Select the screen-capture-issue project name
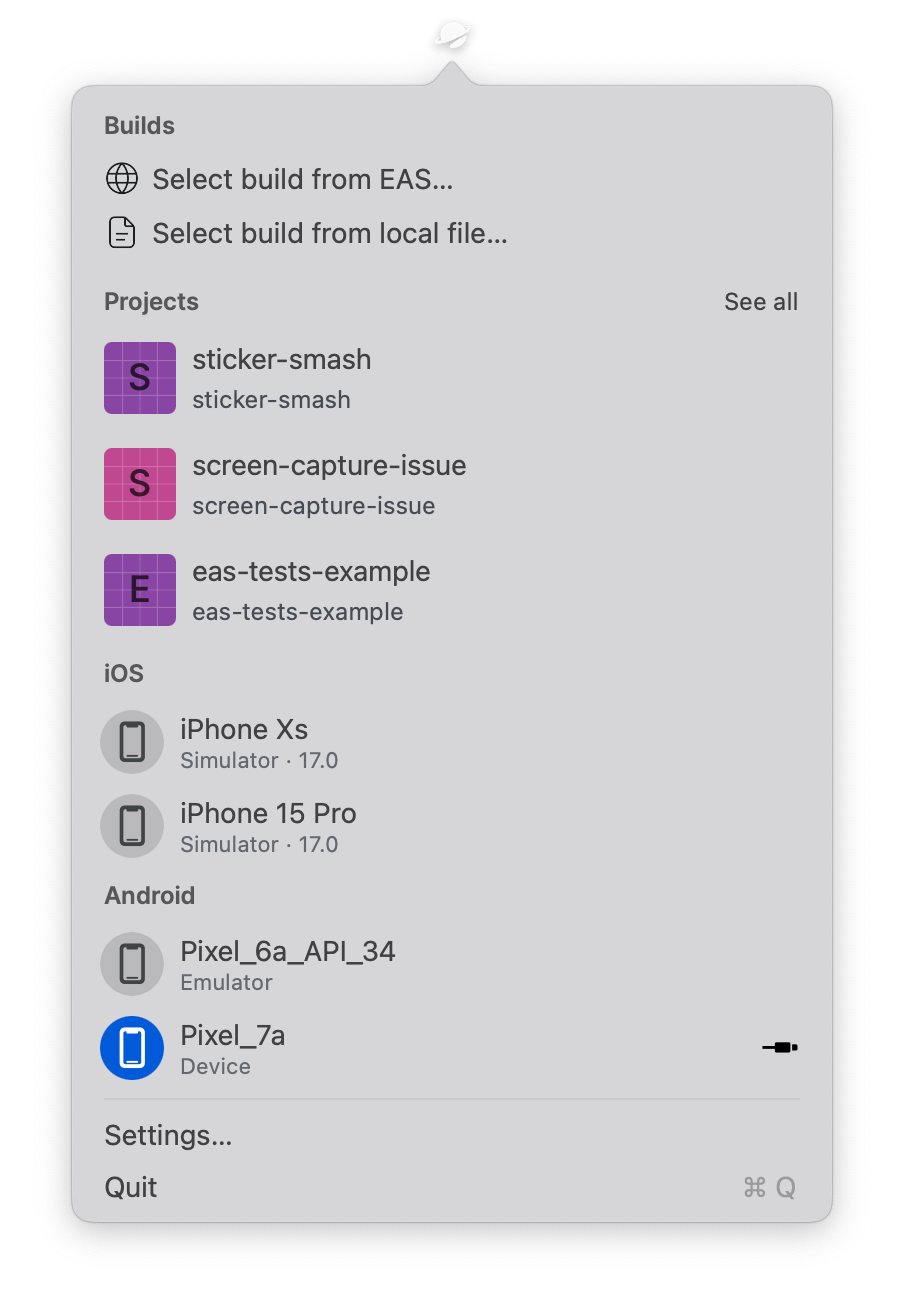The height and width of the screenshot is (1302, 904). [x=329, y=466]
